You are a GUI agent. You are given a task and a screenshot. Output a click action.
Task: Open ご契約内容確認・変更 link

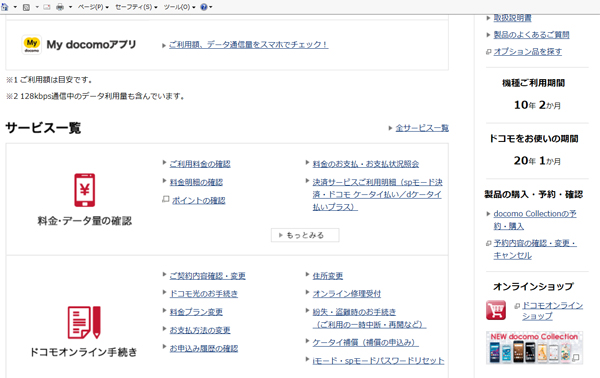[207, 276]
